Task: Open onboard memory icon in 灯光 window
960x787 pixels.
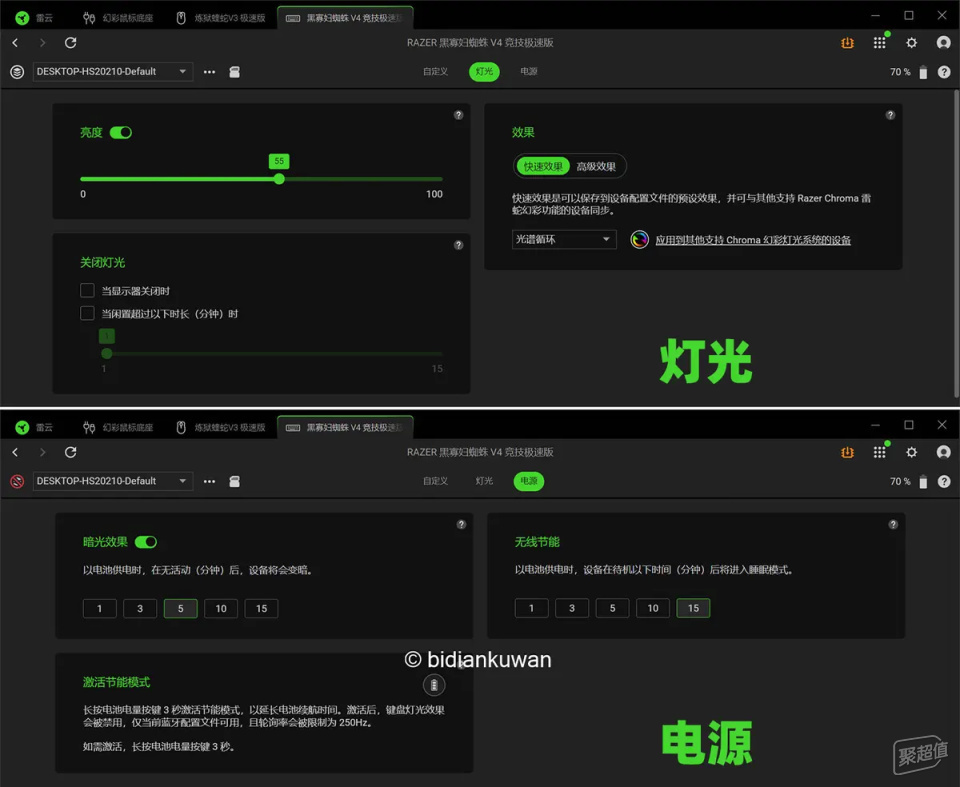Action: tap(234, 72)
